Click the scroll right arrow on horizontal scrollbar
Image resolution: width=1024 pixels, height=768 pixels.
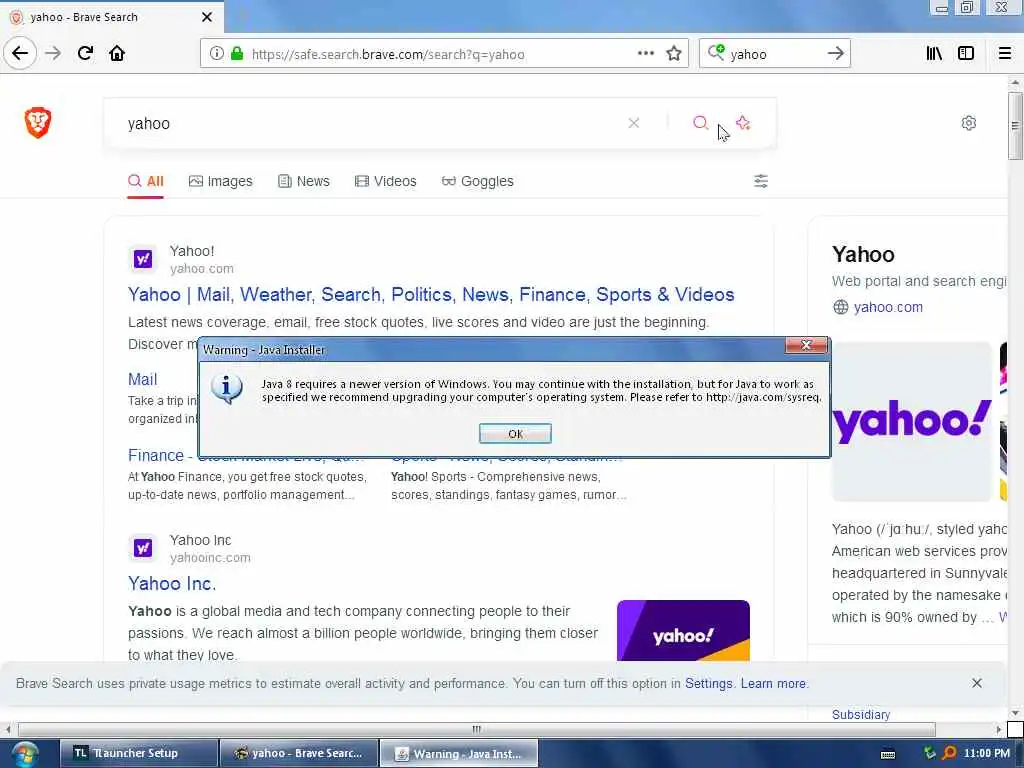999,729
